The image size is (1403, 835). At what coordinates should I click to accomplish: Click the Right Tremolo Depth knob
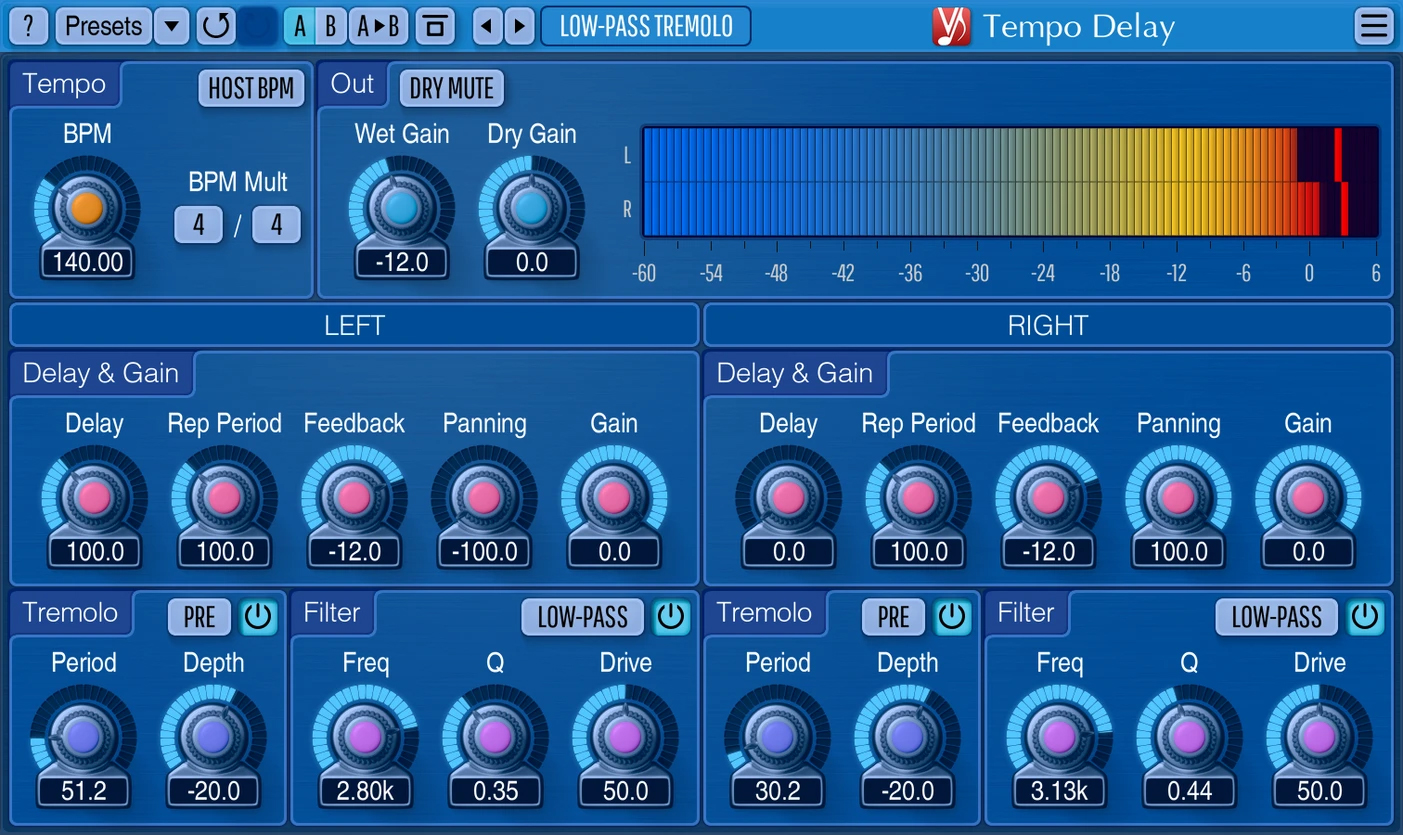907,737
